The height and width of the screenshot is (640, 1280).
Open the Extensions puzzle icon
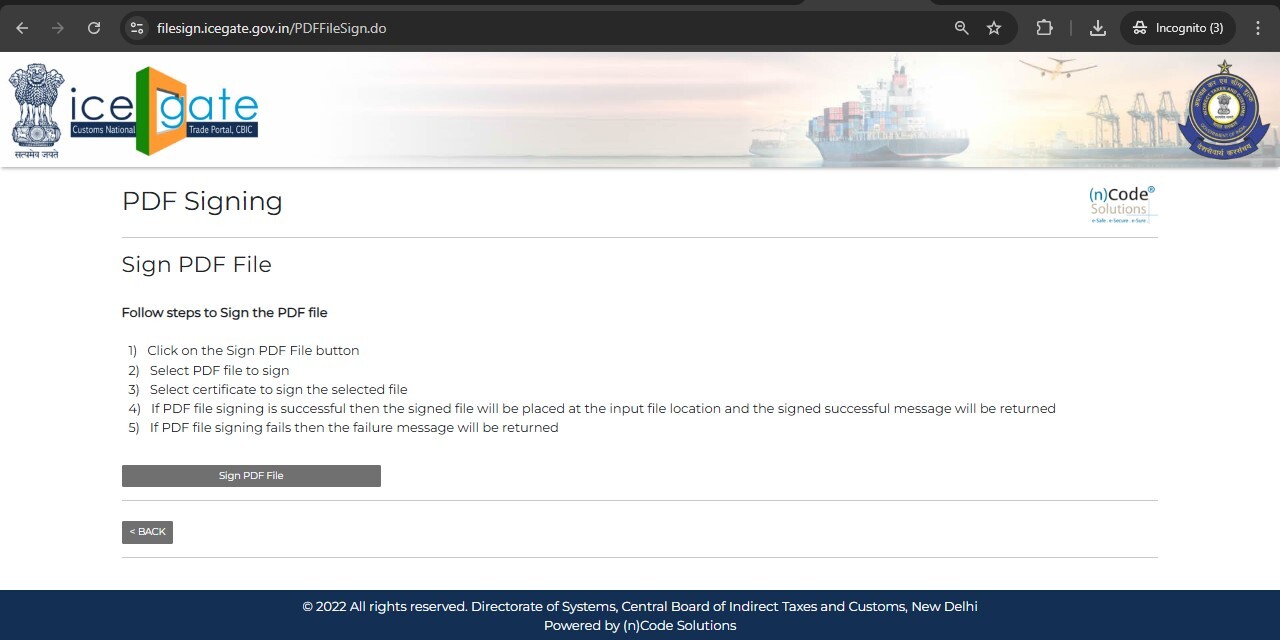(x=1044, y=28)
